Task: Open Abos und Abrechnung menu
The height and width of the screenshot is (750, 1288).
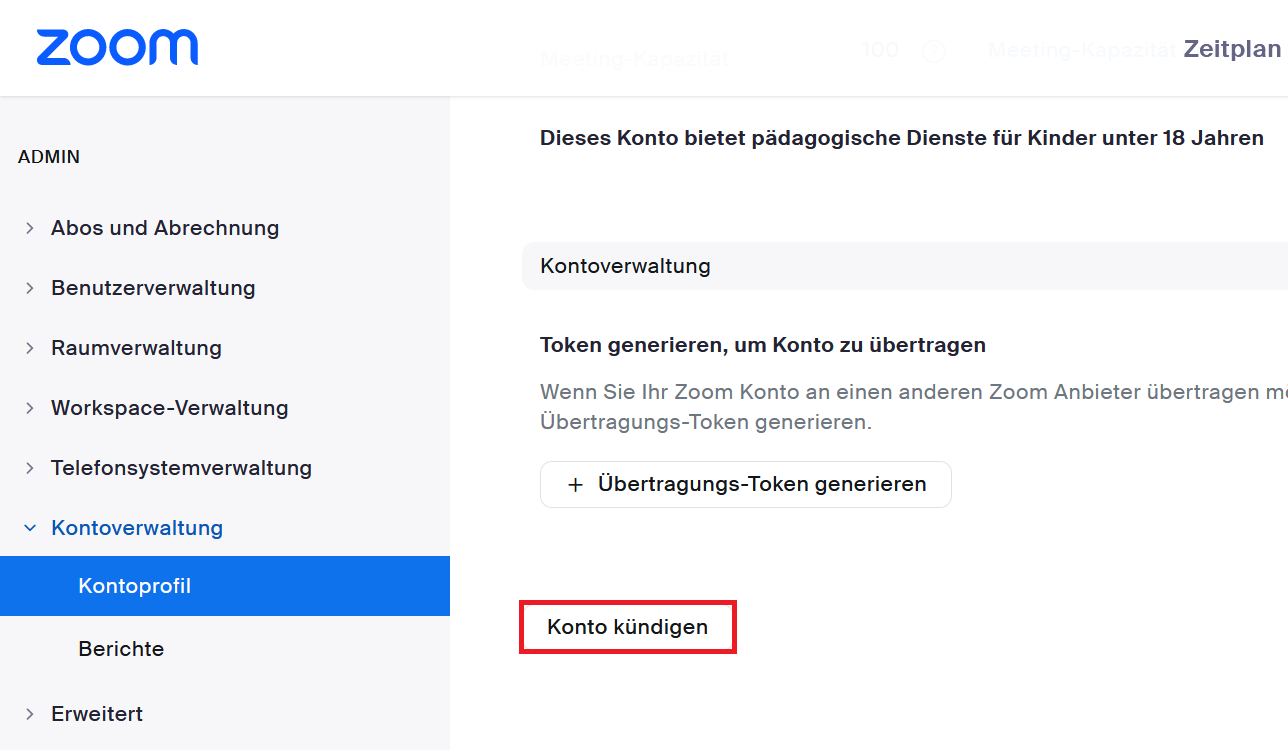Action: (165, 228)
